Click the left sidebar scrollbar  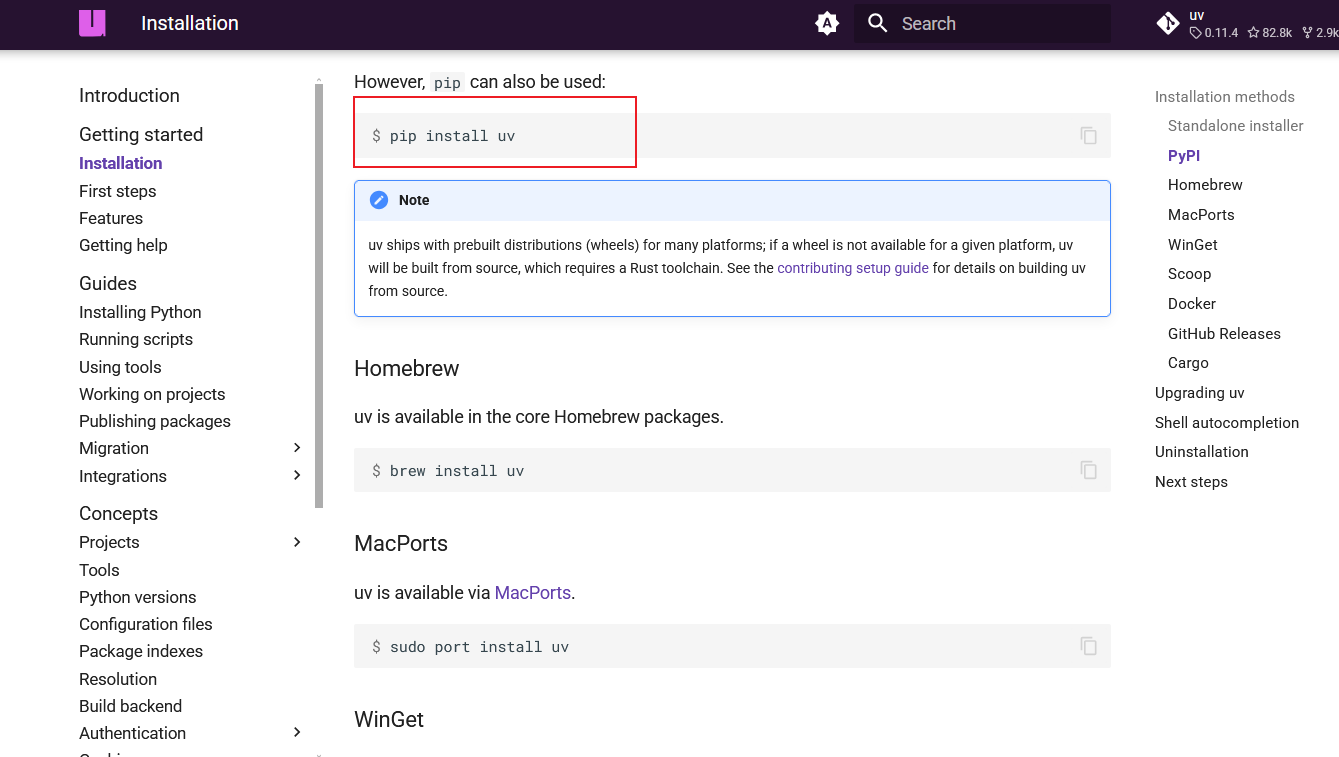[x=319, y=296]
